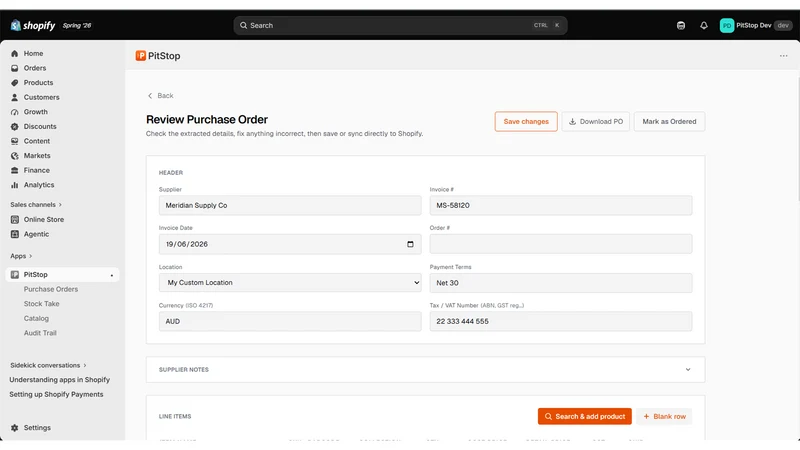Click the PitStop Dev avatar
This screenshot has height=450, width=800.
click(x=727, y=26)
